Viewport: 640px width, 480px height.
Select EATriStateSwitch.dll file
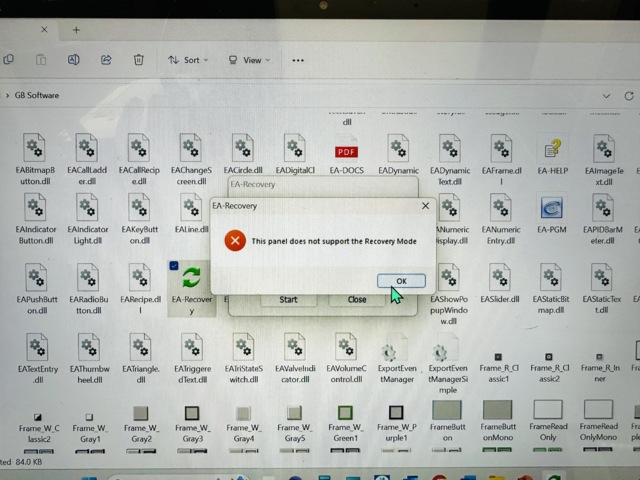coord(244,359)
